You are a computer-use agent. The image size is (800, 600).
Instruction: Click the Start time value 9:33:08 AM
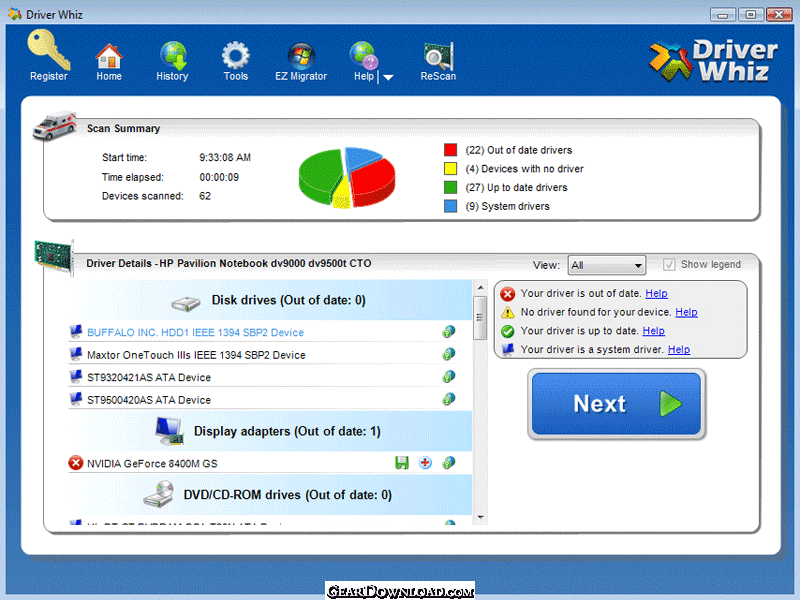tap(225, 158)
